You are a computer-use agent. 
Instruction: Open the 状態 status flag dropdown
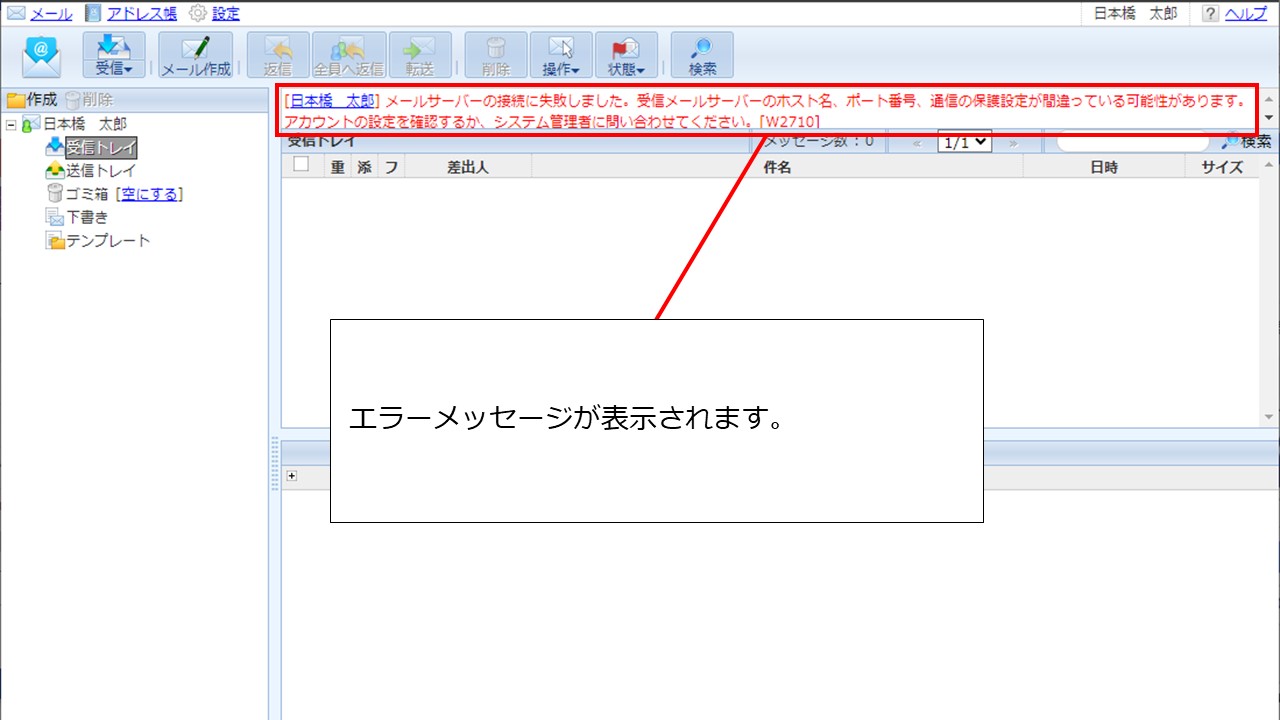point(626,55)
